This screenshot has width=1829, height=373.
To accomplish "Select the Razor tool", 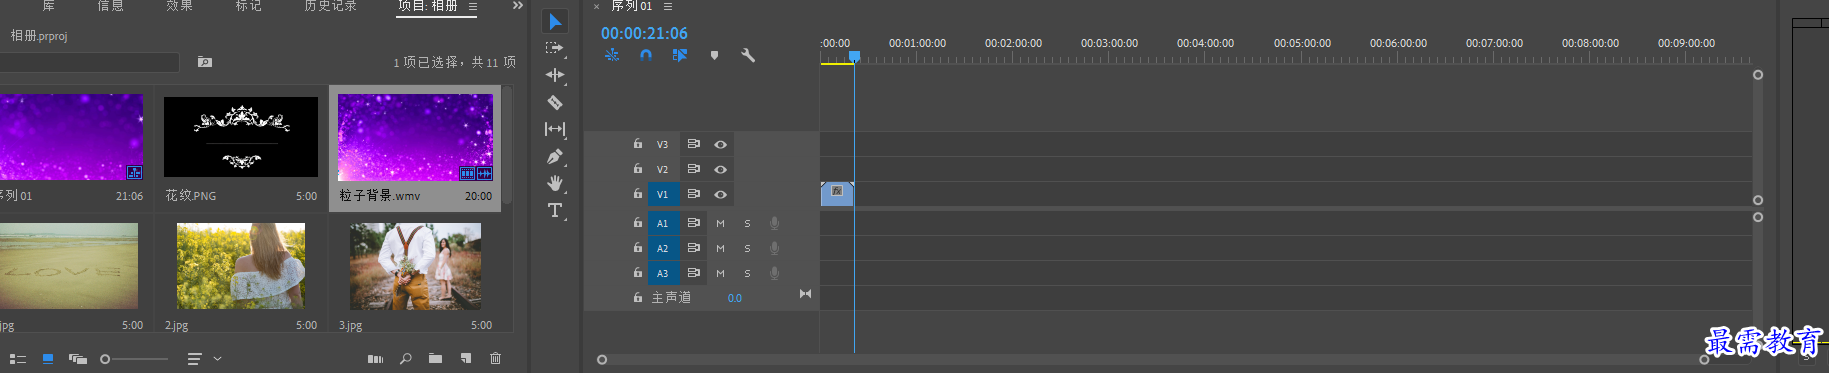I will tap(555, 102).
